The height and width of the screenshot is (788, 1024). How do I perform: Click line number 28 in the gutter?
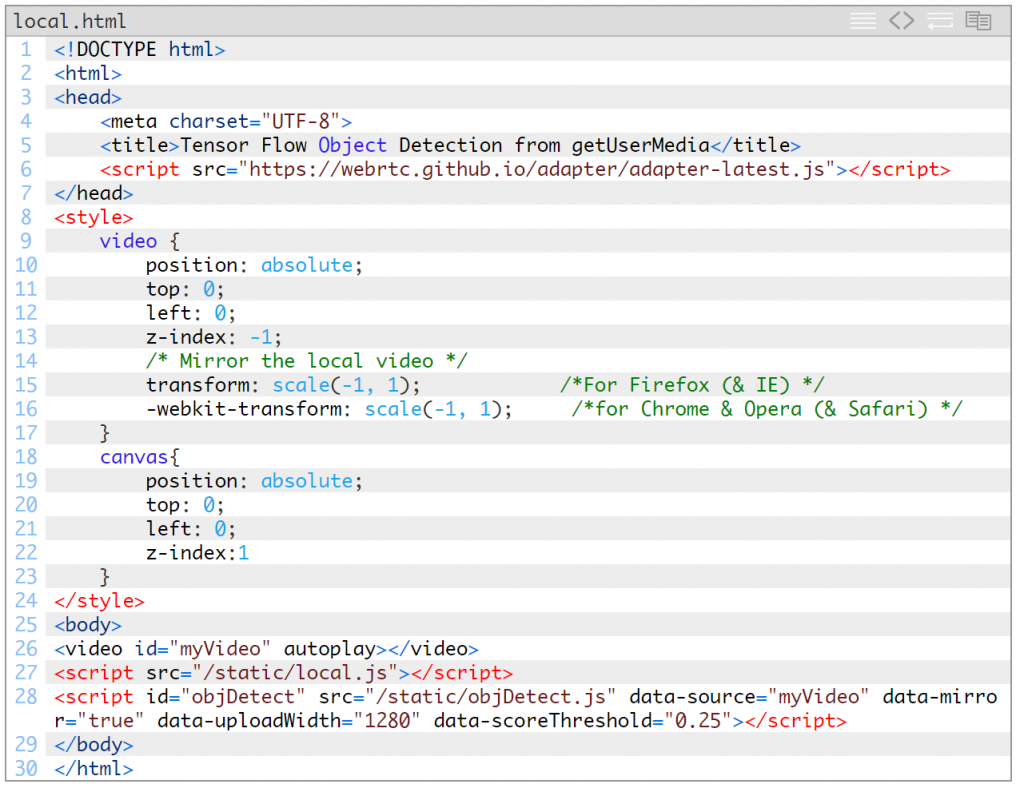point(26,697)
